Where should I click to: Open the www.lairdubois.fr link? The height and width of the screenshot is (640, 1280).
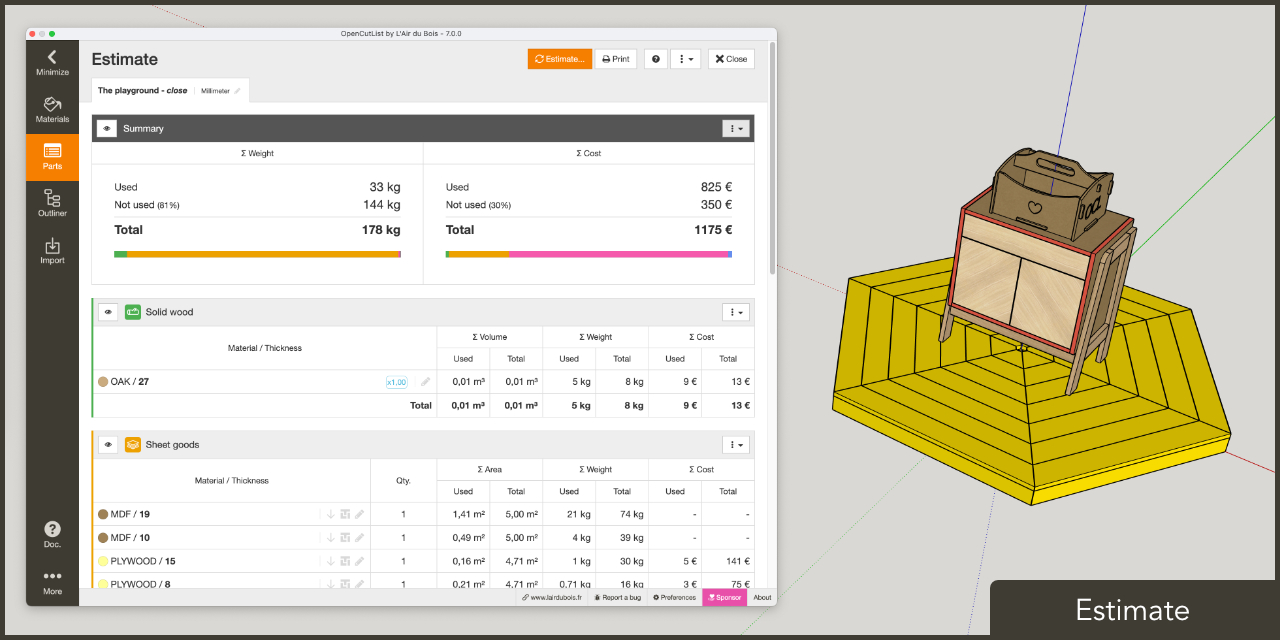coord(552,597)
